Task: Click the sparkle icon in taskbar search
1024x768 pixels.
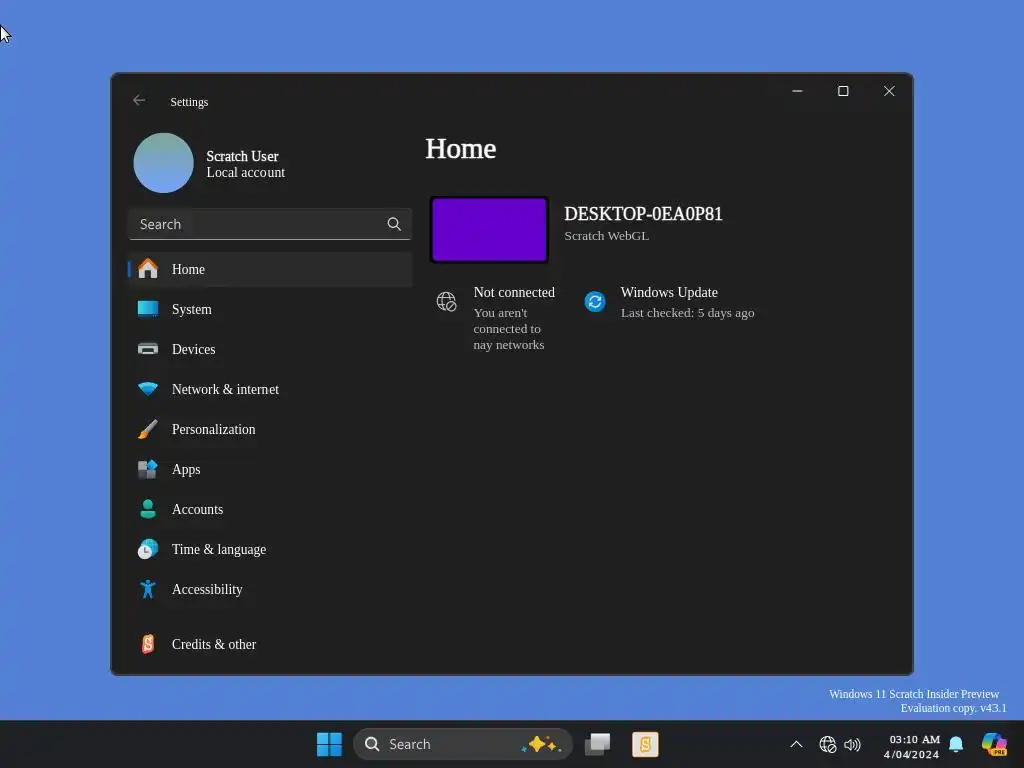Action: (541, 744)
